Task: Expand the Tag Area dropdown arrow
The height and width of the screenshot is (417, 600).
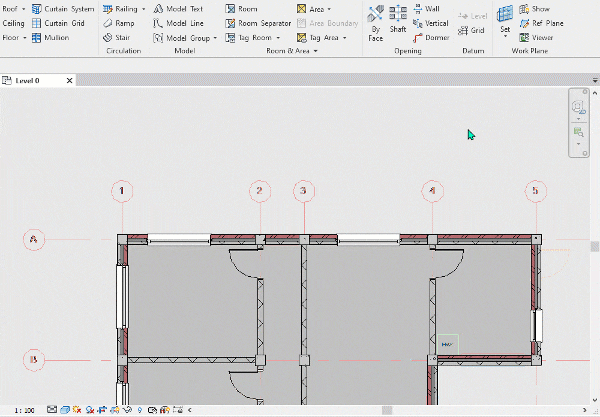Action: coord(344,37)
